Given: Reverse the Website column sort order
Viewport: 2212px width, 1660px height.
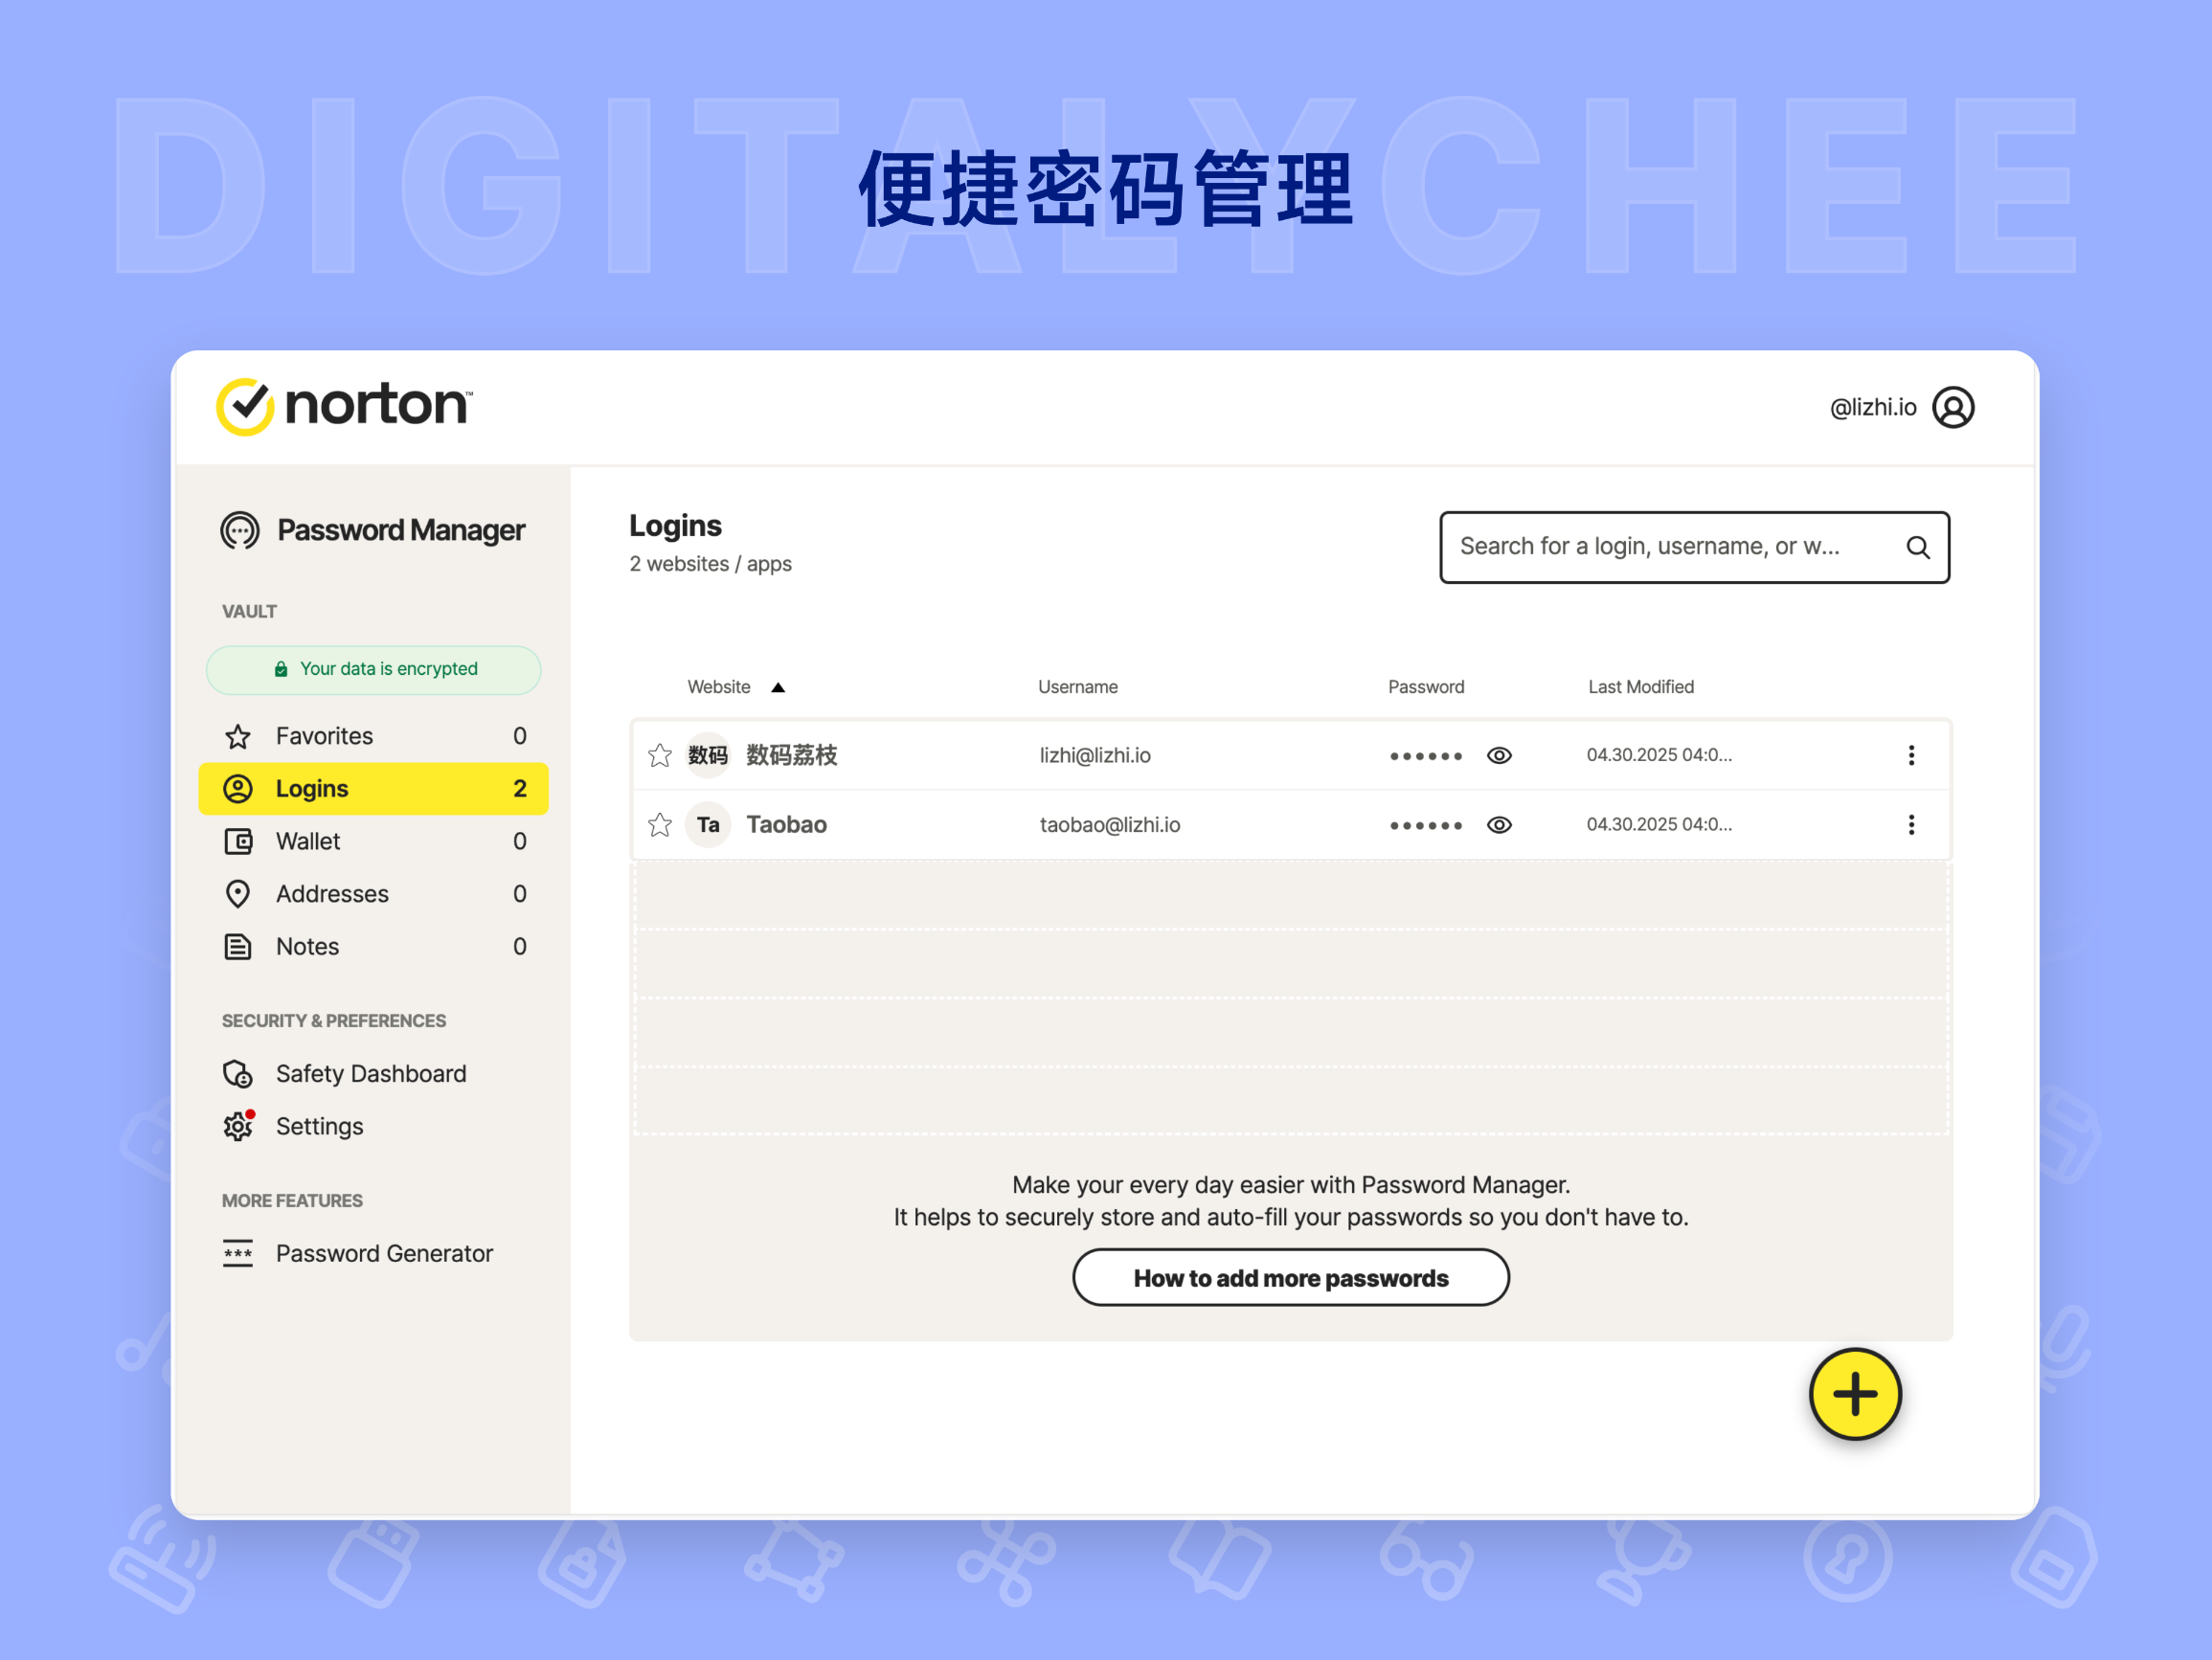Looking at the screenshot, I should tap(778, 687).
